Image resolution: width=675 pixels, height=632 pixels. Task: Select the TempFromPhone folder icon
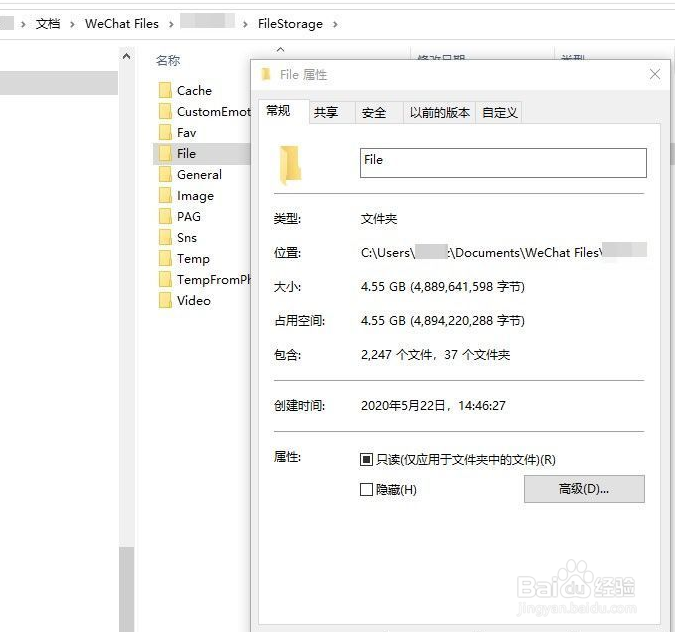pyautogui.click(x=165, y=279)
